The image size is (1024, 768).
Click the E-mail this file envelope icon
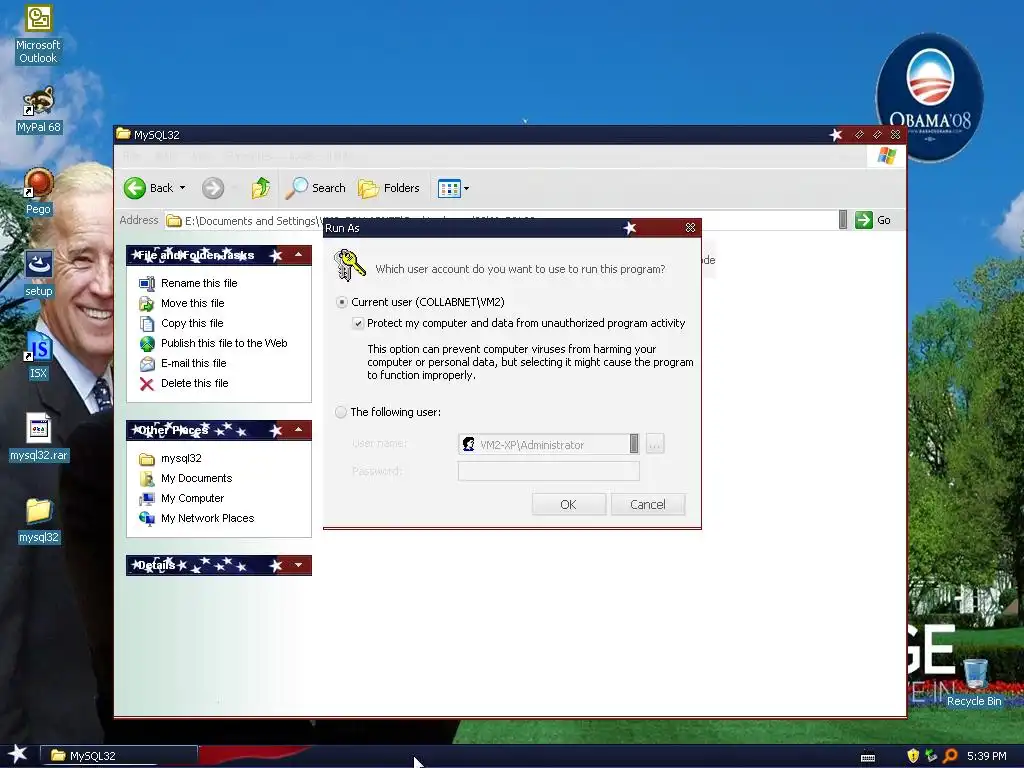pyautogui.click(x=147, y=364)
